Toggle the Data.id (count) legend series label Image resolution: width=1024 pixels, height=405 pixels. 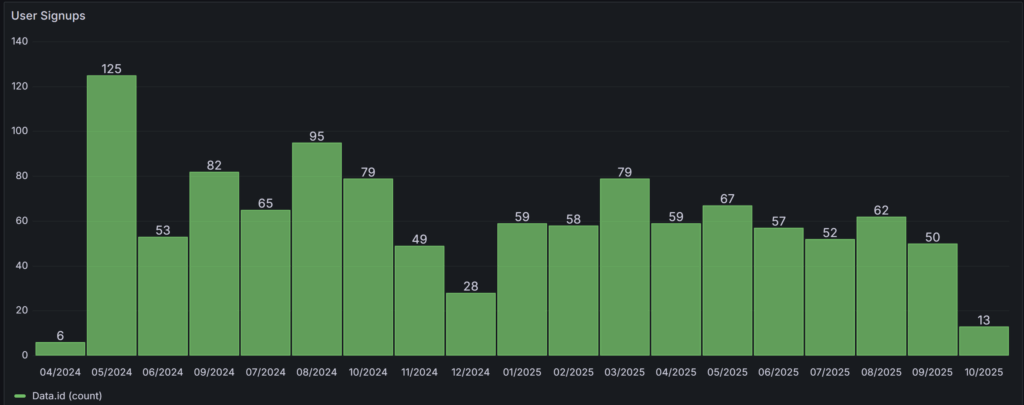[66, 396]
